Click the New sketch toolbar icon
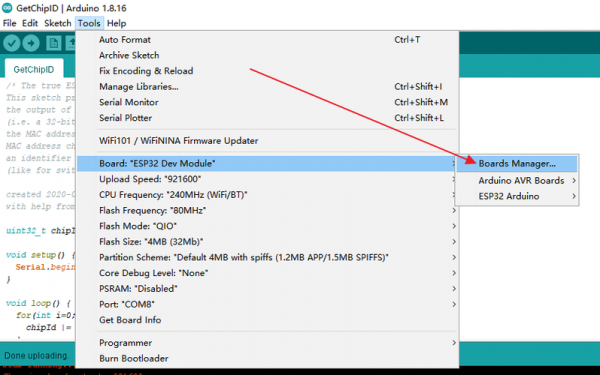 (54, 43)
